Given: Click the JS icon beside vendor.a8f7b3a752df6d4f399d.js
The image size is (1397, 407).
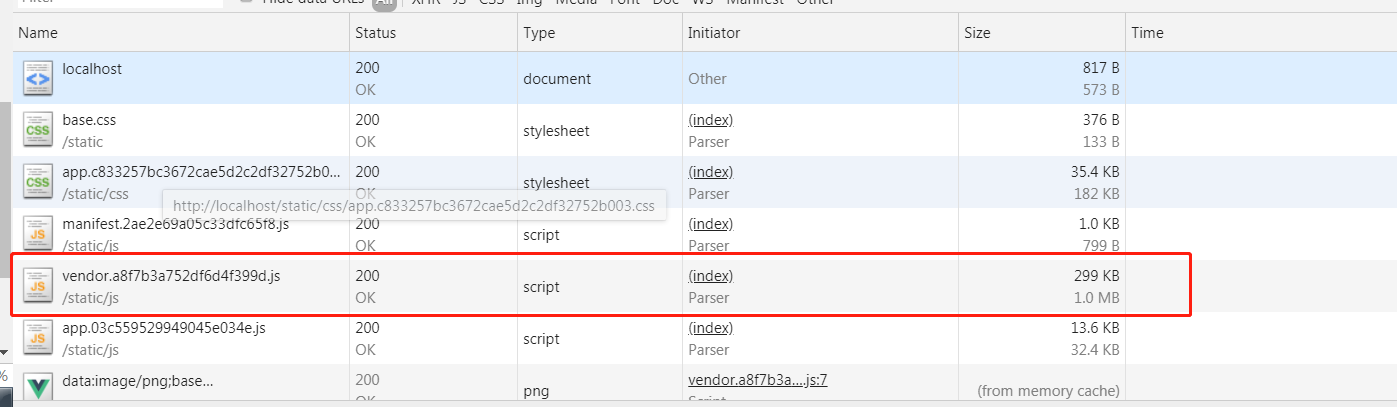Looking at the screenshot, I should click(x=37, y=287).
